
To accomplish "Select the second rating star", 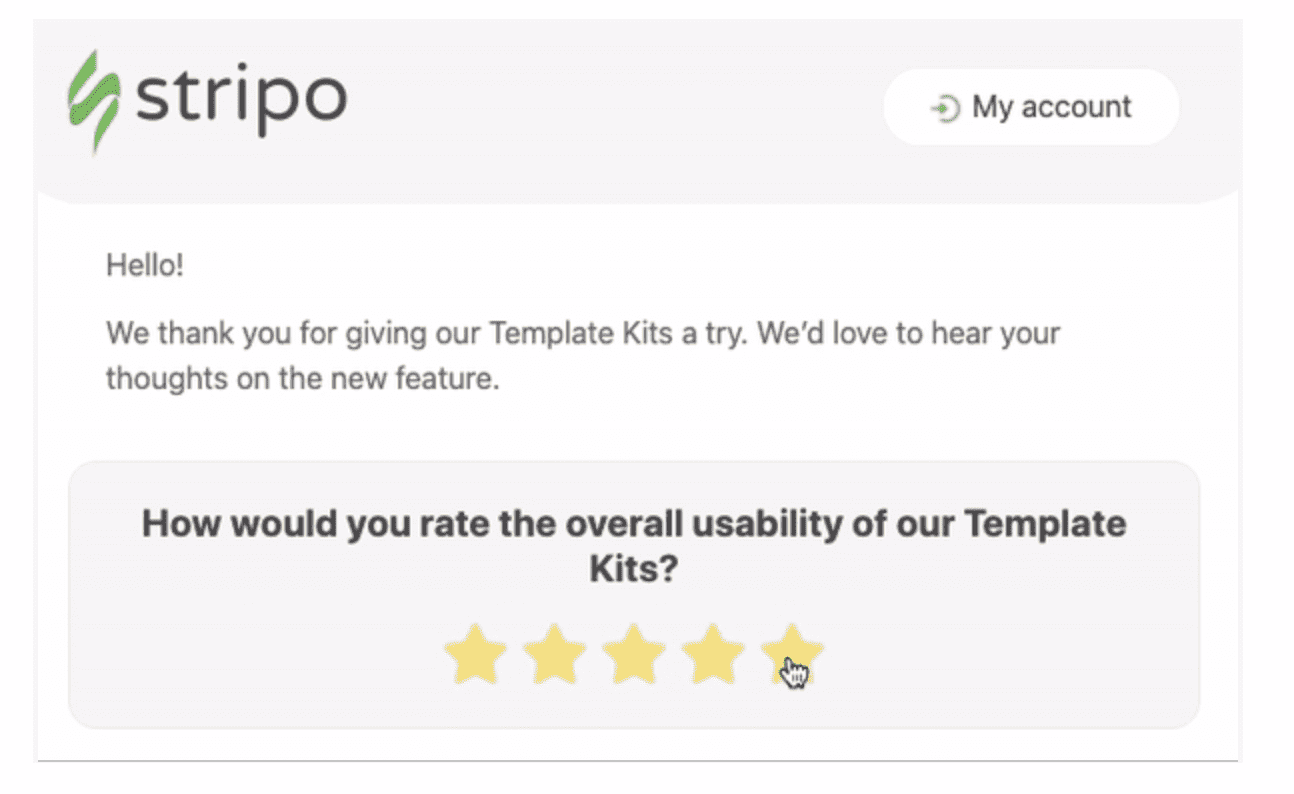I will click(x=554, y=655).
